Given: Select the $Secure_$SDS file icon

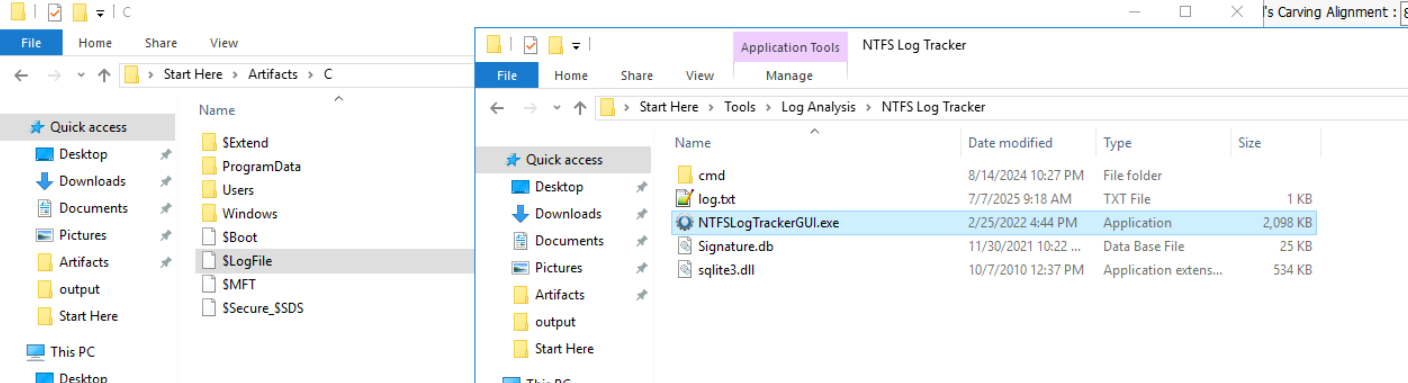Looking at the screenshot, I should [x=208, y=308].
